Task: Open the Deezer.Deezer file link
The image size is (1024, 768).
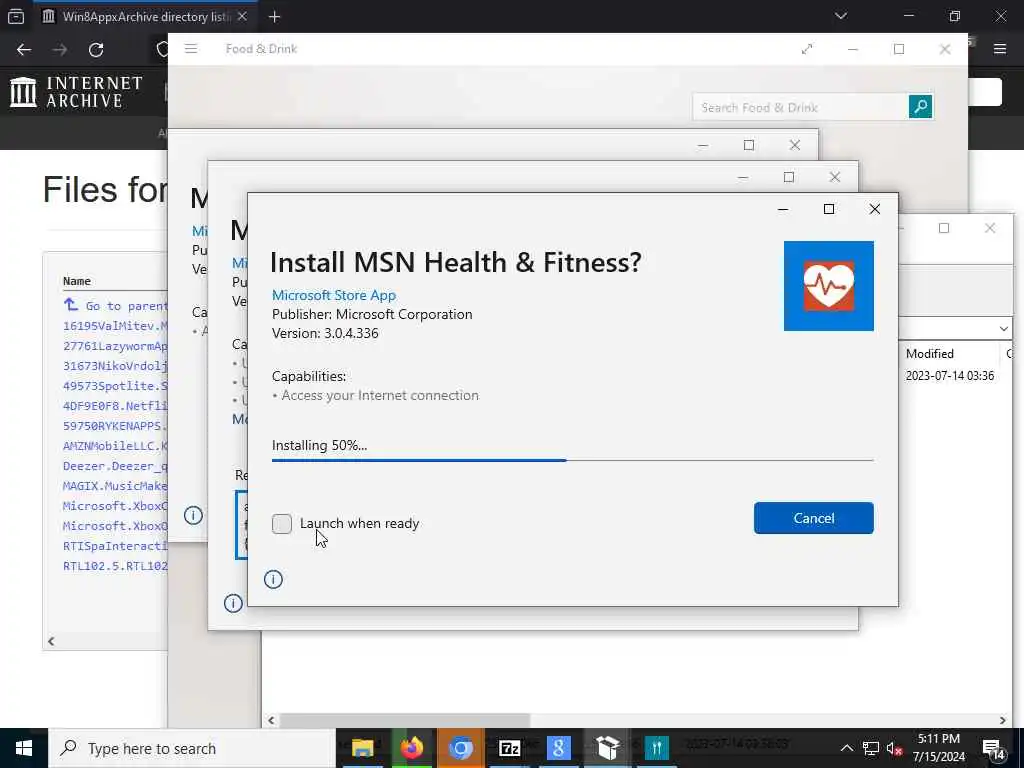Action: 115,466
